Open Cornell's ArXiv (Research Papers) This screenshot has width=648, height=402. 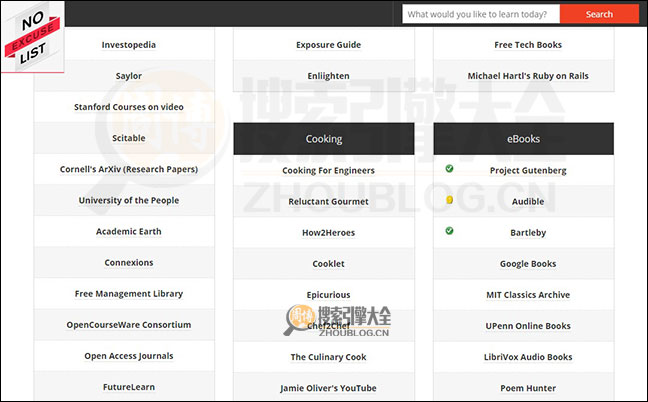(129, 169)
